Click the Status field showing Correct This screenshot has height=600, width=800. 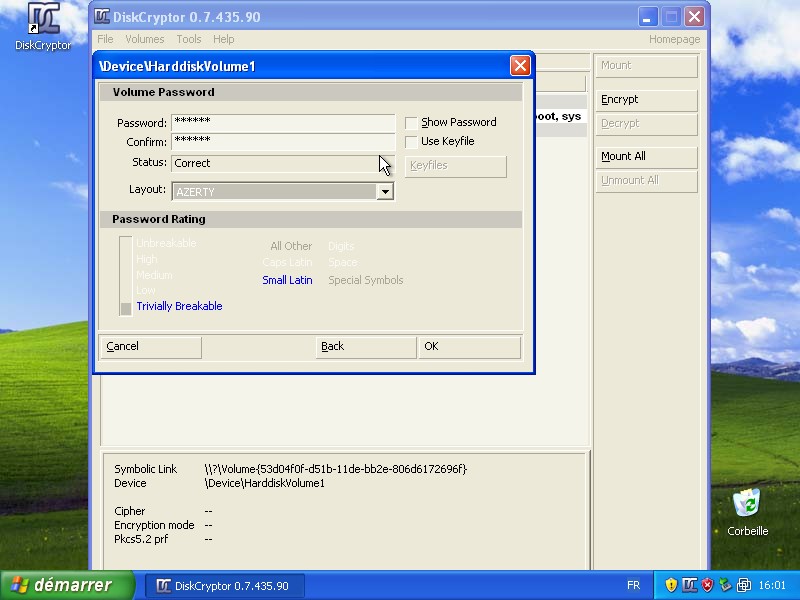pos(283,163)
